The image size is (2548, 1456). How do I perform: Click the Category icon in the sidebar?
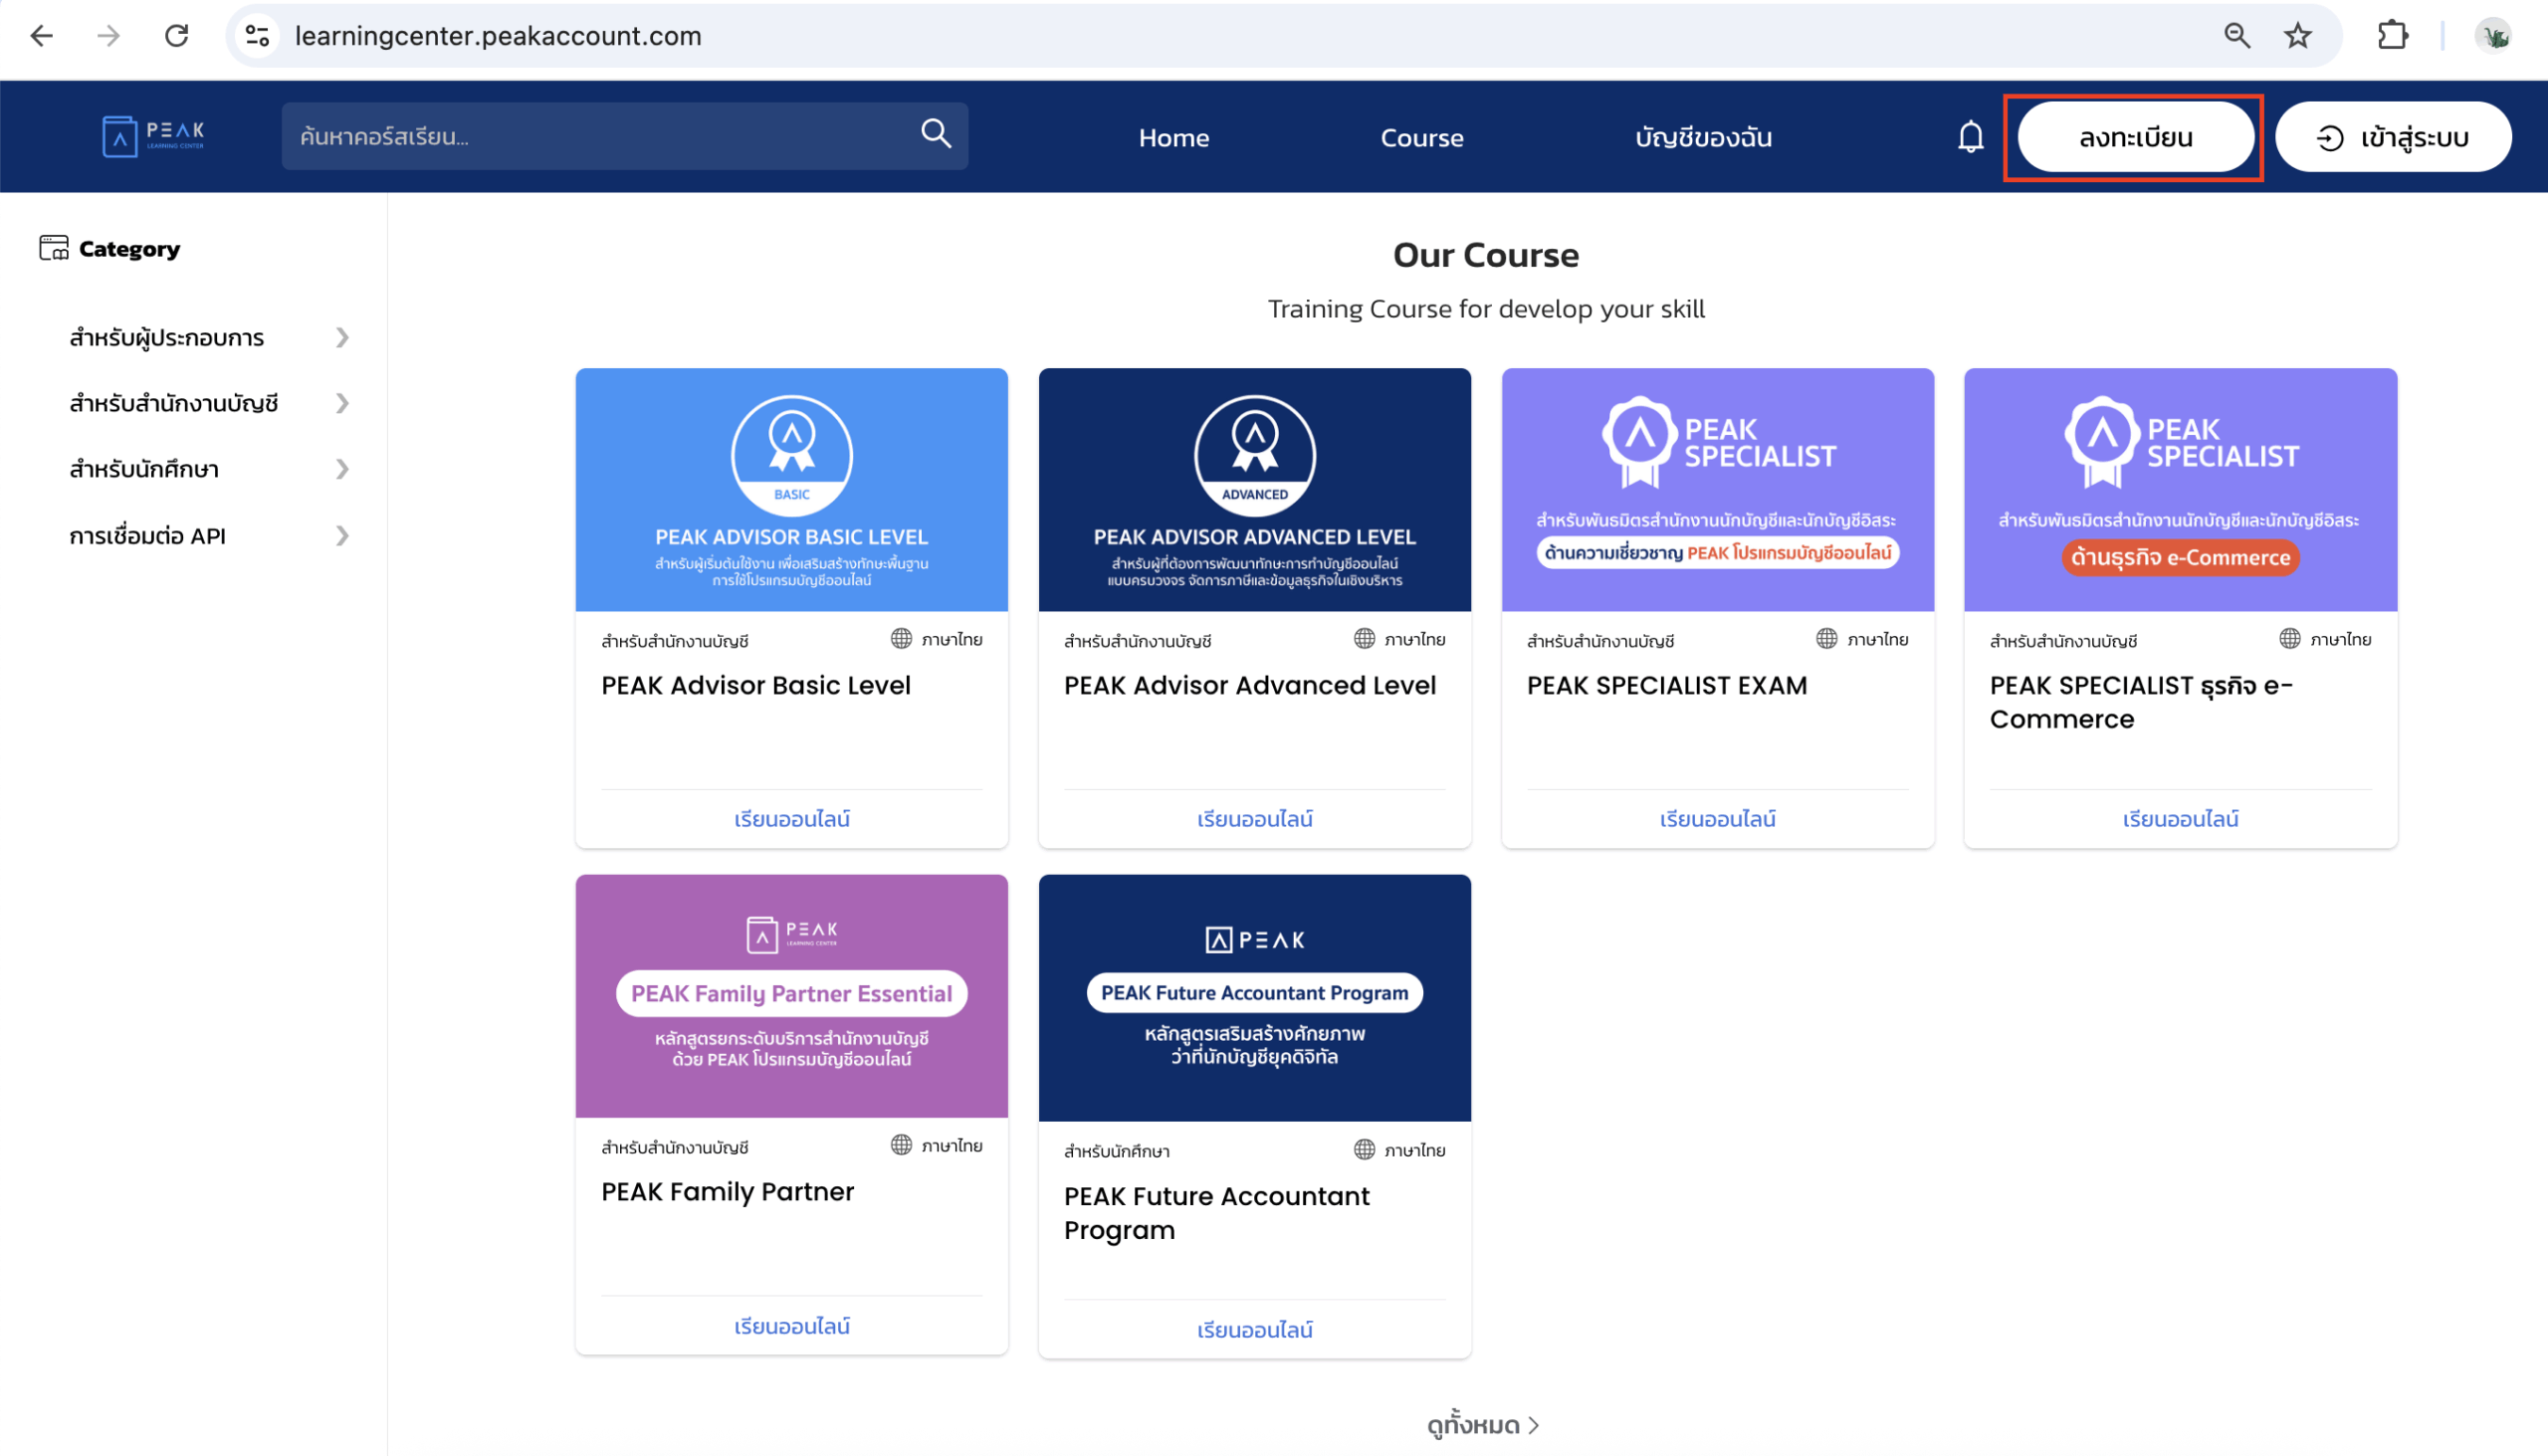point(54,247)
